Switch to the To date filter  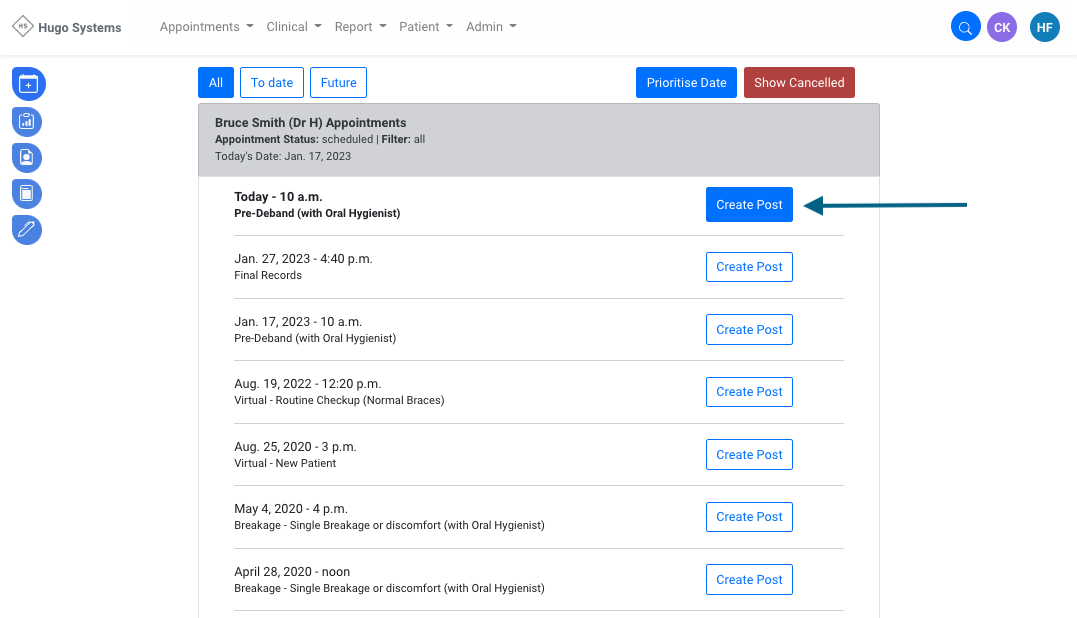[272, 83]
